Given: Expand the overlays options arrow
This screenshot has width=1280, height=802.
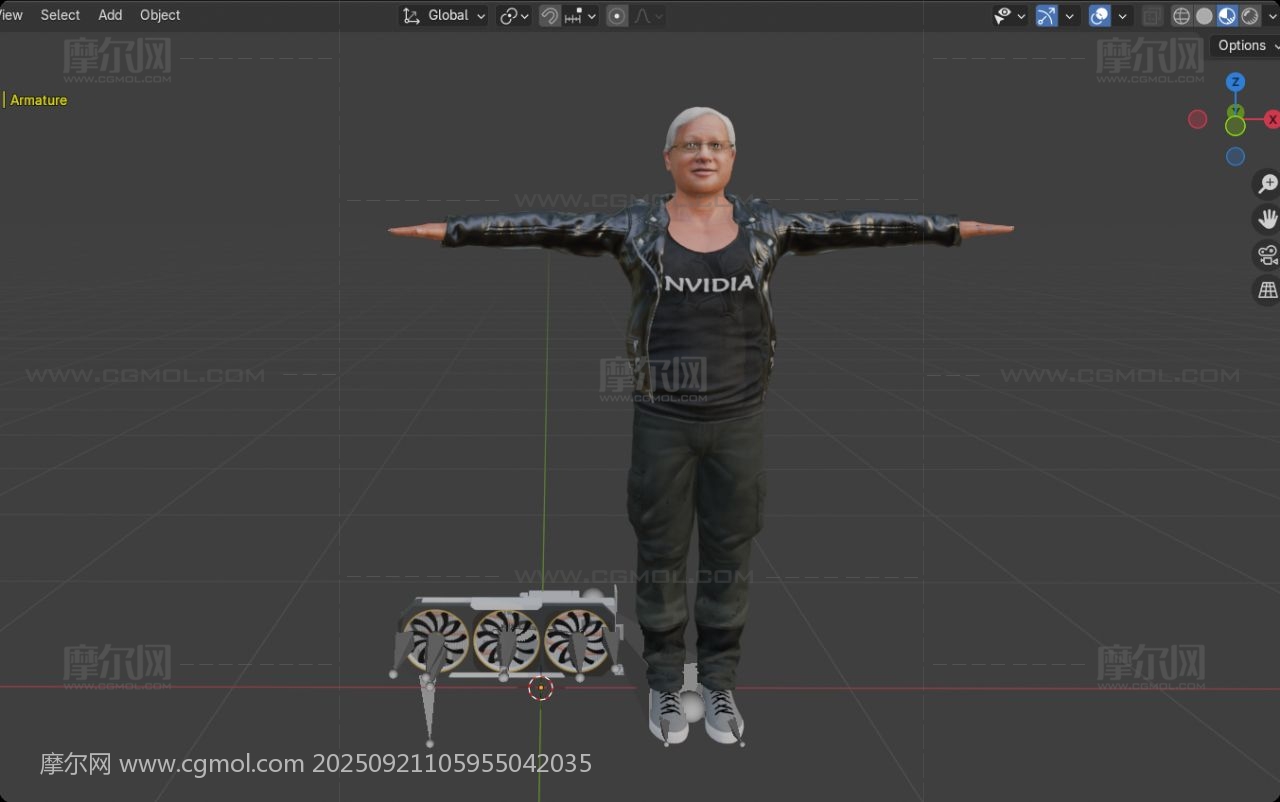Looking at the screenshot, I should 1123,15.
